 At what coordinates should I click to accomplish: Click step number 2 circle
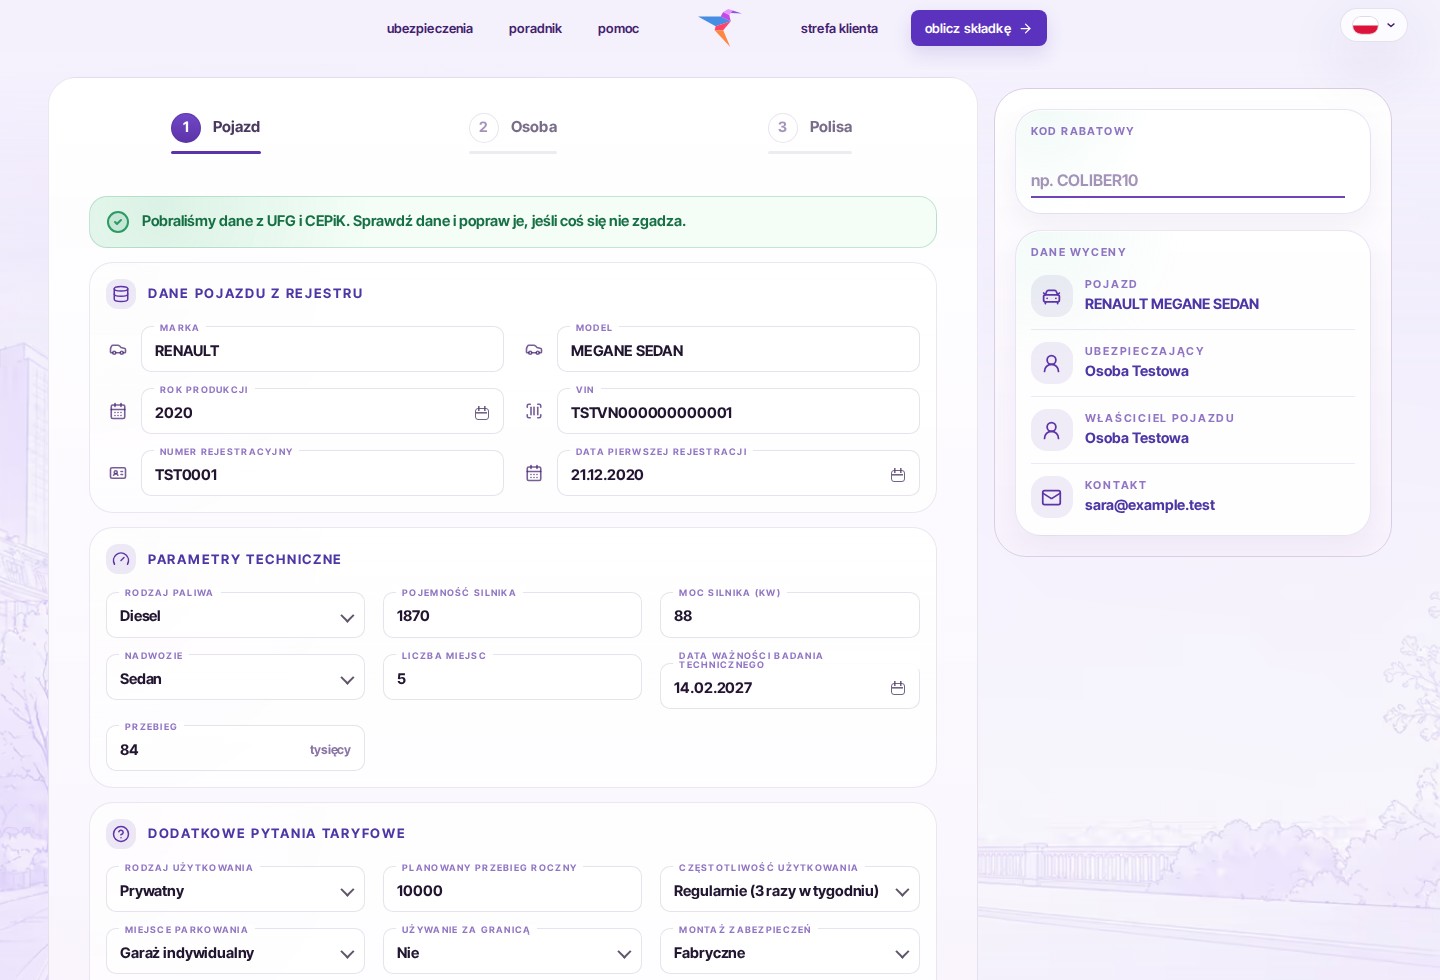[x=484, y=127]
